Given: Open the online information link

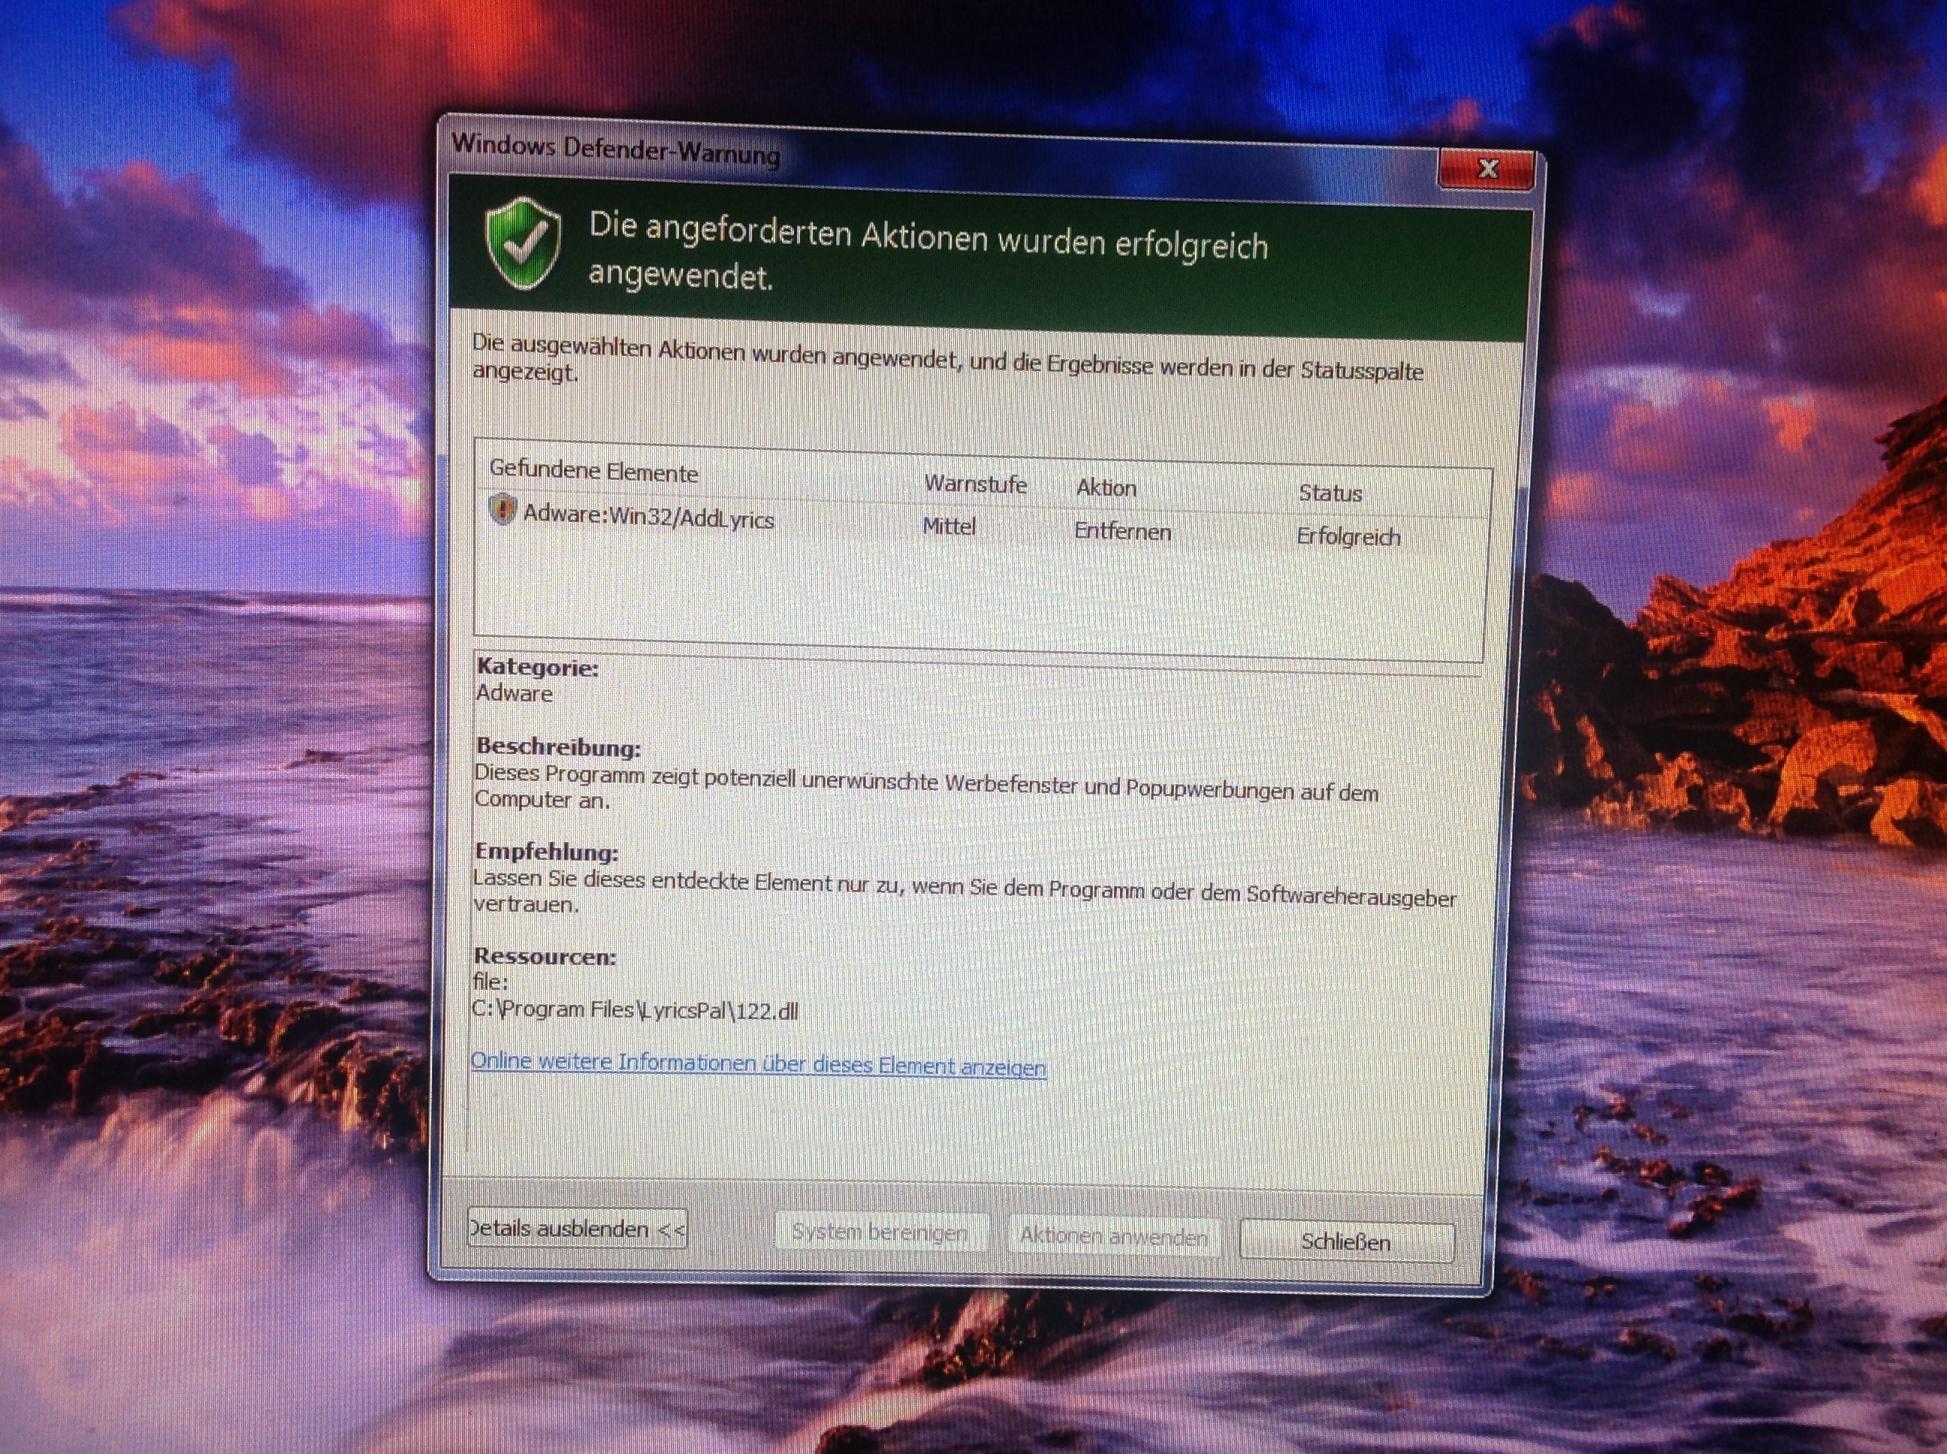Looking at the screenshot, I should pyautogui.click(x=758, y=1064).
